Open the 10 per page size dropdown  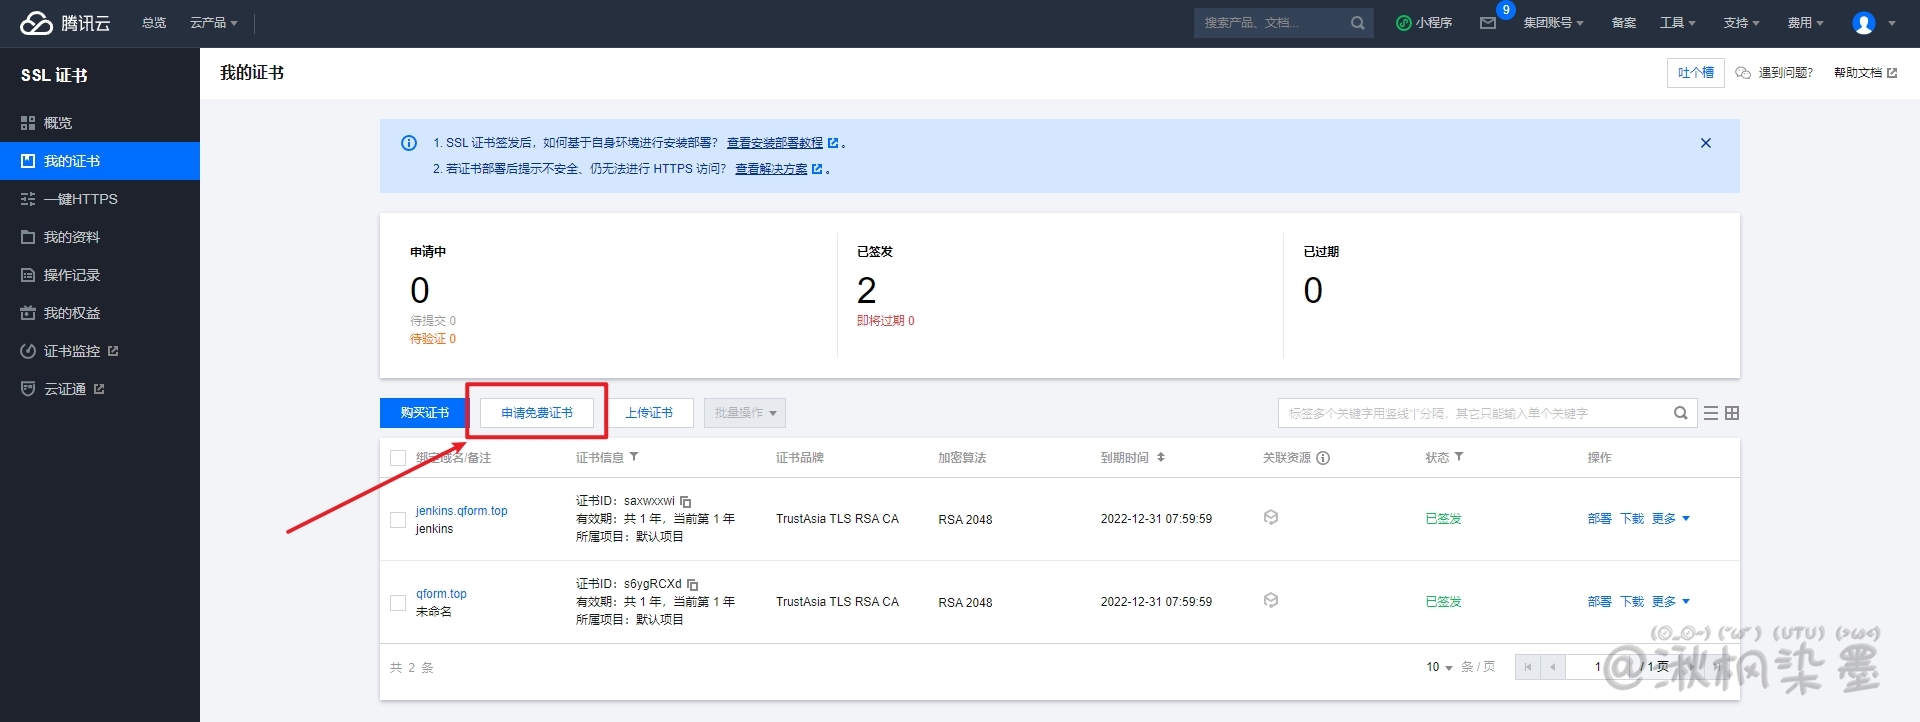(1439, 667)
